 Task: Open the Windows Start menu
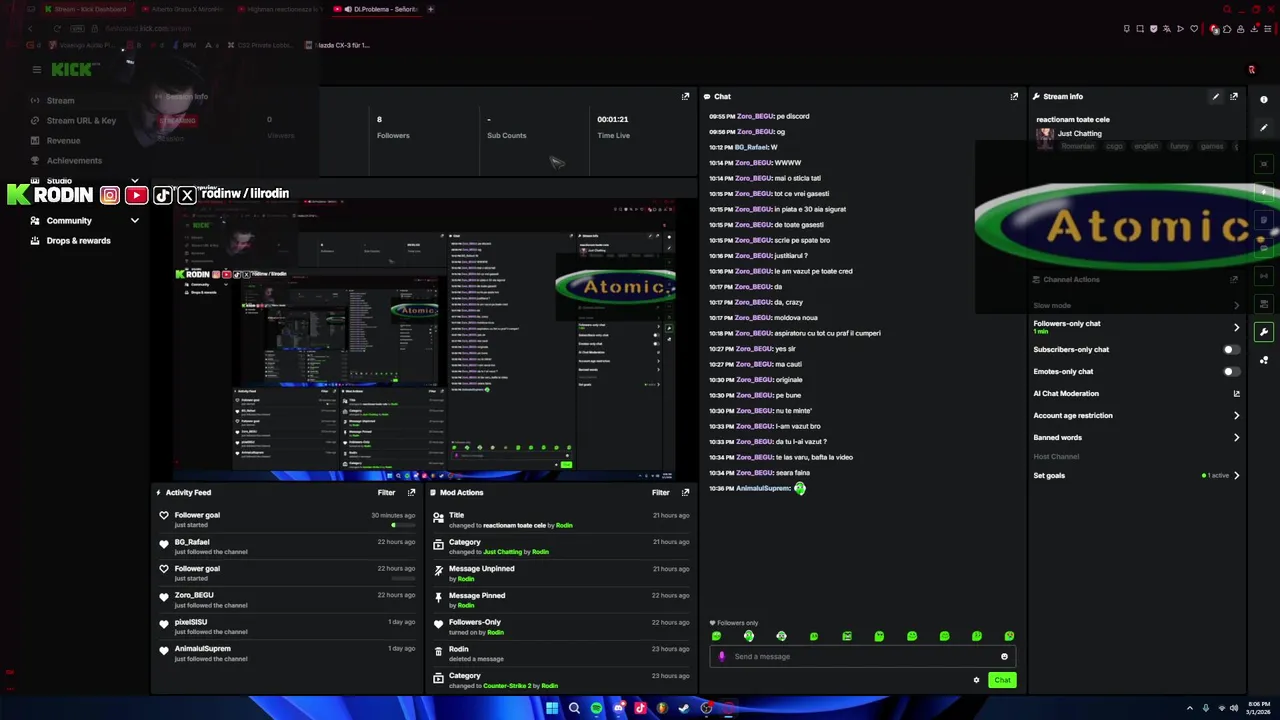551,708
